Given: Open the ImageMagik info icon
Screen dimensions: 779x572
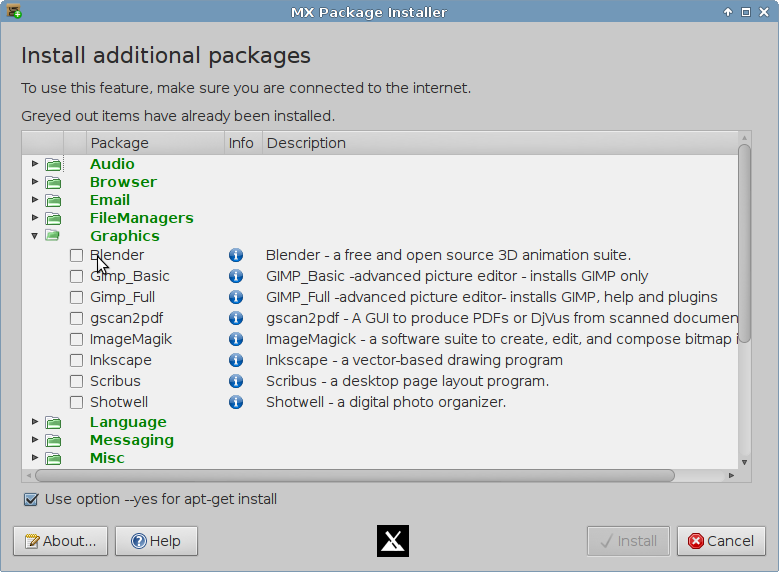Looking at the screenshot, I should point(236,339).
